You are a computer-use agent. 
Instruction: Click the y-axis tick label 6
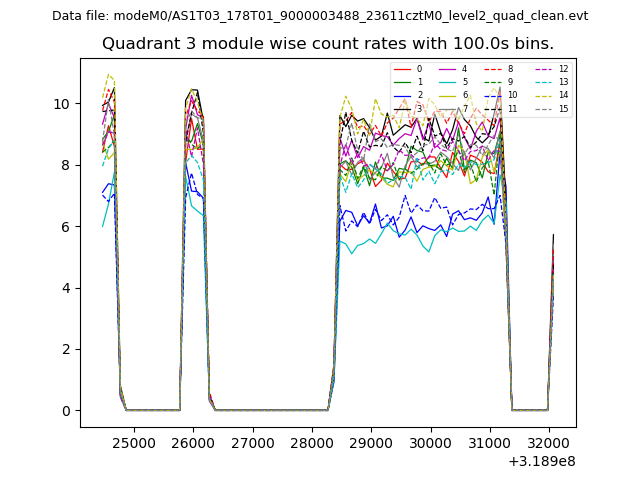(66, 227)
